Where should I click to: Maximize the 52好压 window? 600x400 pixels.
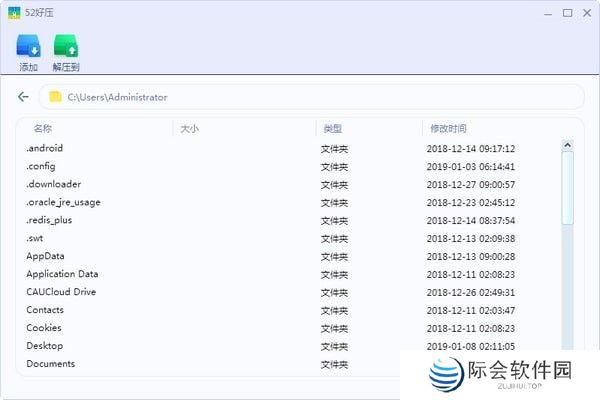click(568, 13)
